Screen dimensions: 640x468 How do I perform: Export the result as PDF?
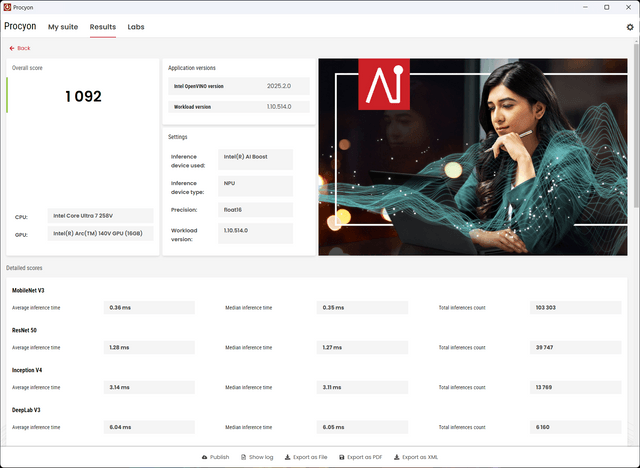pos(360,457)
